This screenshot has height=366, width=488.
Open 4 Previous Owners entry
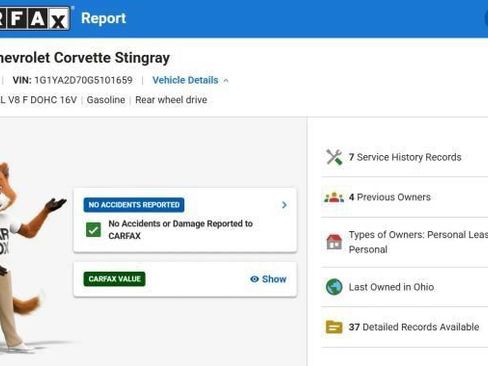click(390, 197)
